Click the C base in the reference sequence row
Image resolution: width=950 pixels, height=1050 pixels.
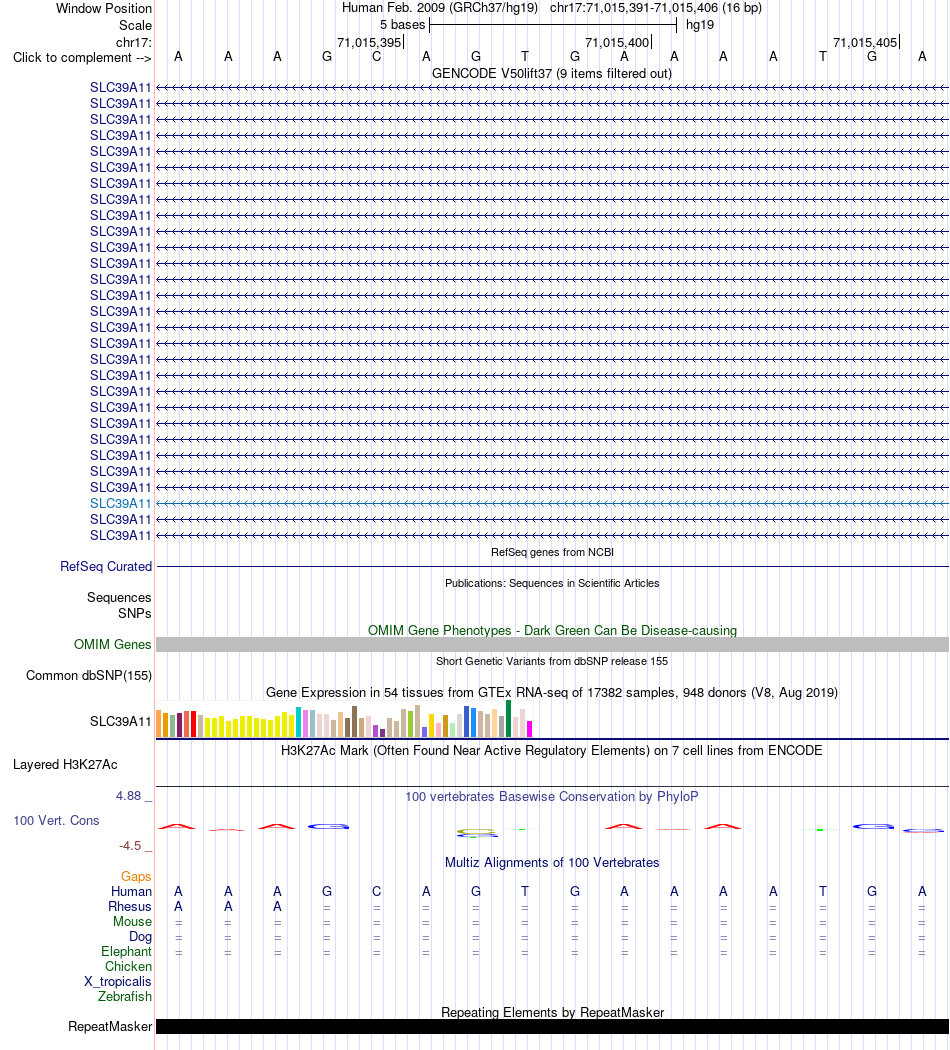point(376,57)
